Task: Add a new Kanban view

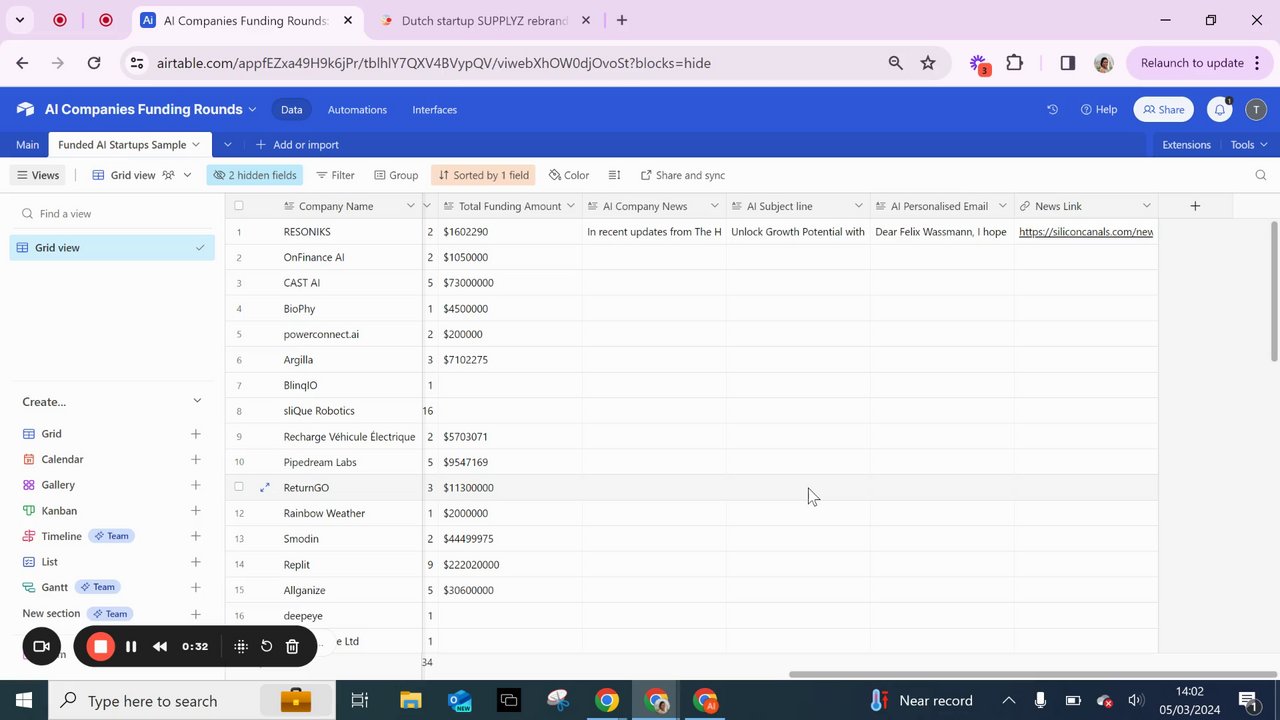Action: 196,511
